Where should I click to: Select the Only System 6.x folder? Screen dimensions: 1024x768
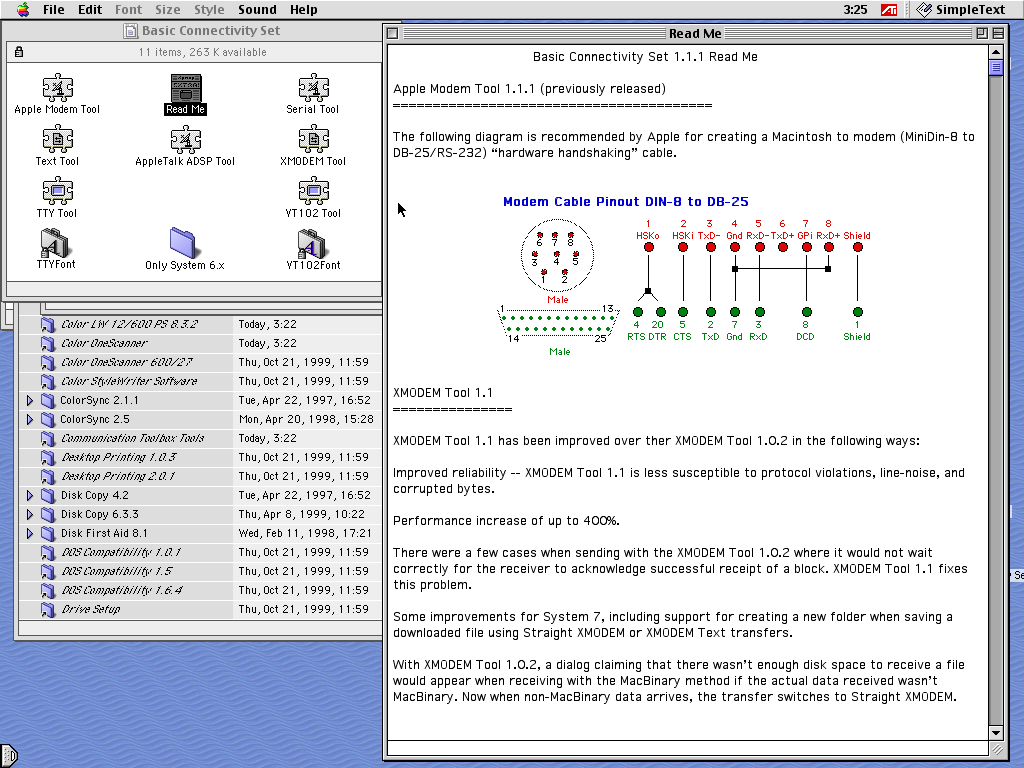pyautogui.click(x=183, y=243)
